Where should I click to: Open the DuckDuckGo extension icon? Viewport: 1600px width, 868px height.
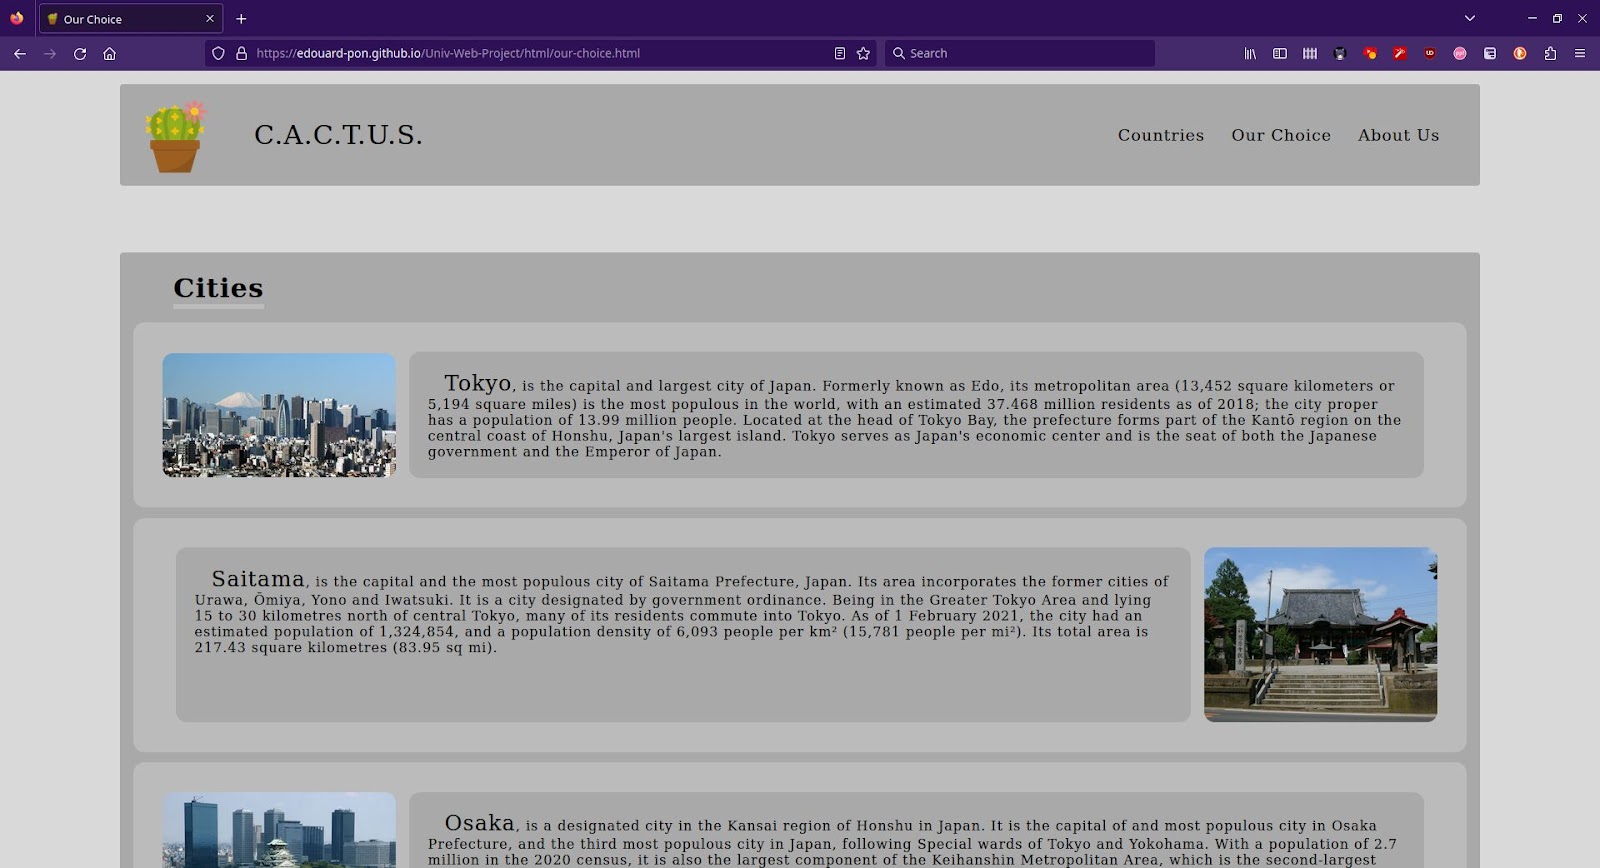tap(1520, 53)
